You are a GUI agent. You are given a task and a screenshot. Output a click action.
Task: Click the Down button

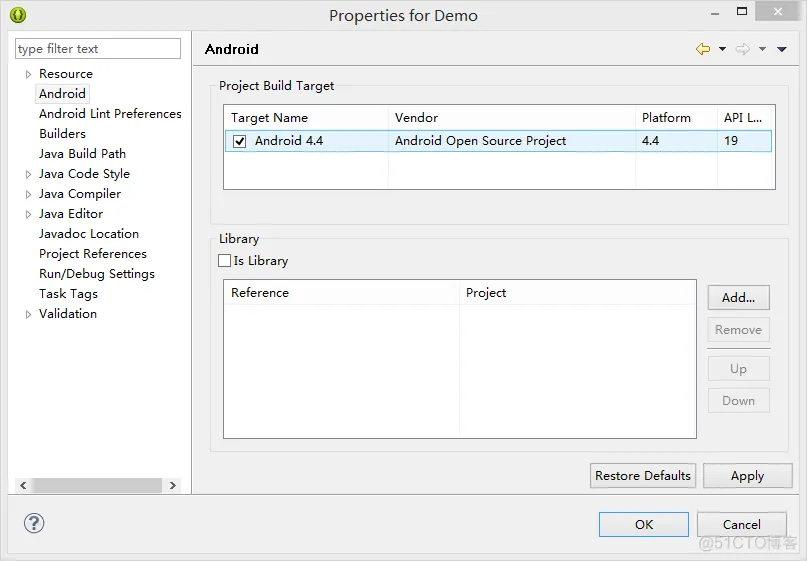point(739,401)
